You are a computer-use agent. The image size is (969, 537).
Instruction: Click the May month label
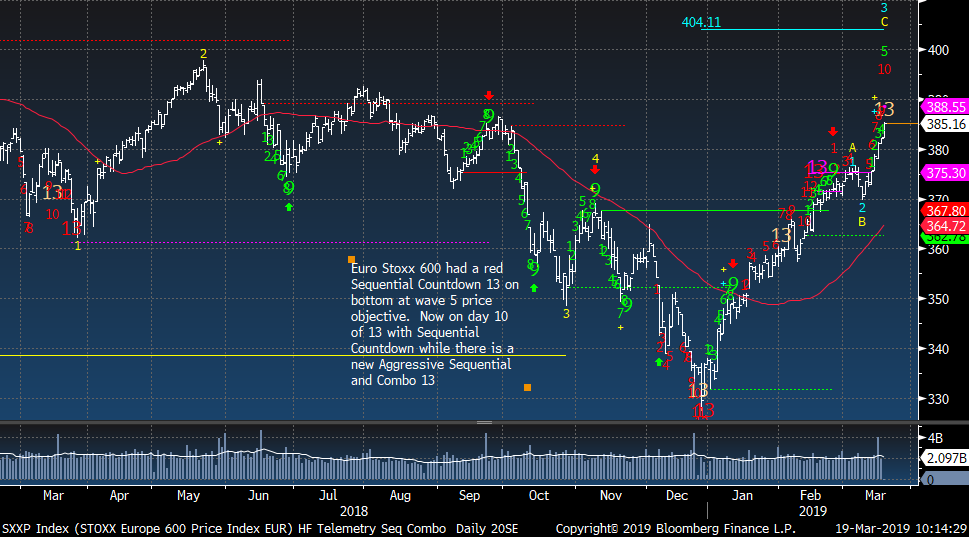click(188, 496)
